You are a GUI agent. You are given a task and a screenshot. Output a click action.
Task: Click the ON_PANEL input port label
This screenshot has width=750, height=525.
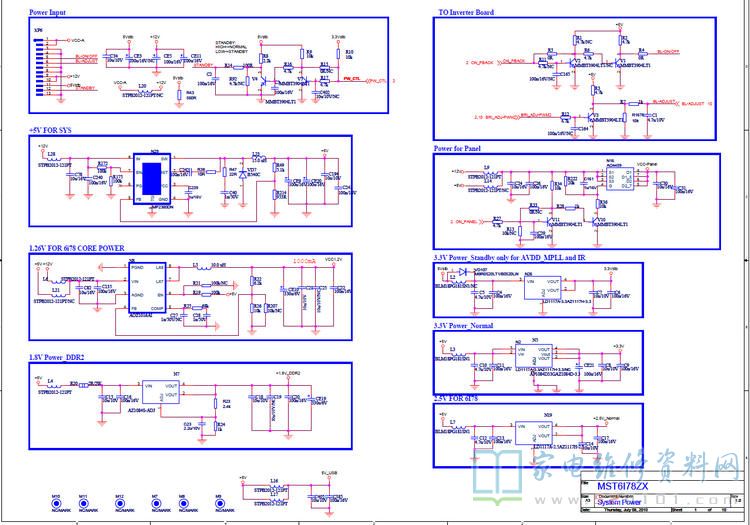tap(467, 221)
